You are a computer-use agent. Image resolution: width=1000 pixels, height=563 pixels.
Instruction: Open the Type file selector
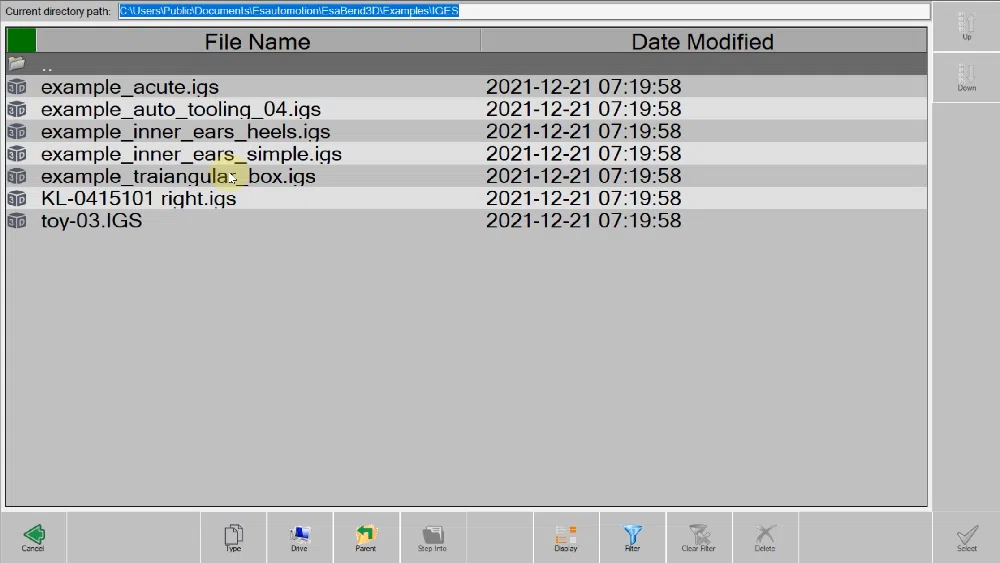(x=233, y=537)
